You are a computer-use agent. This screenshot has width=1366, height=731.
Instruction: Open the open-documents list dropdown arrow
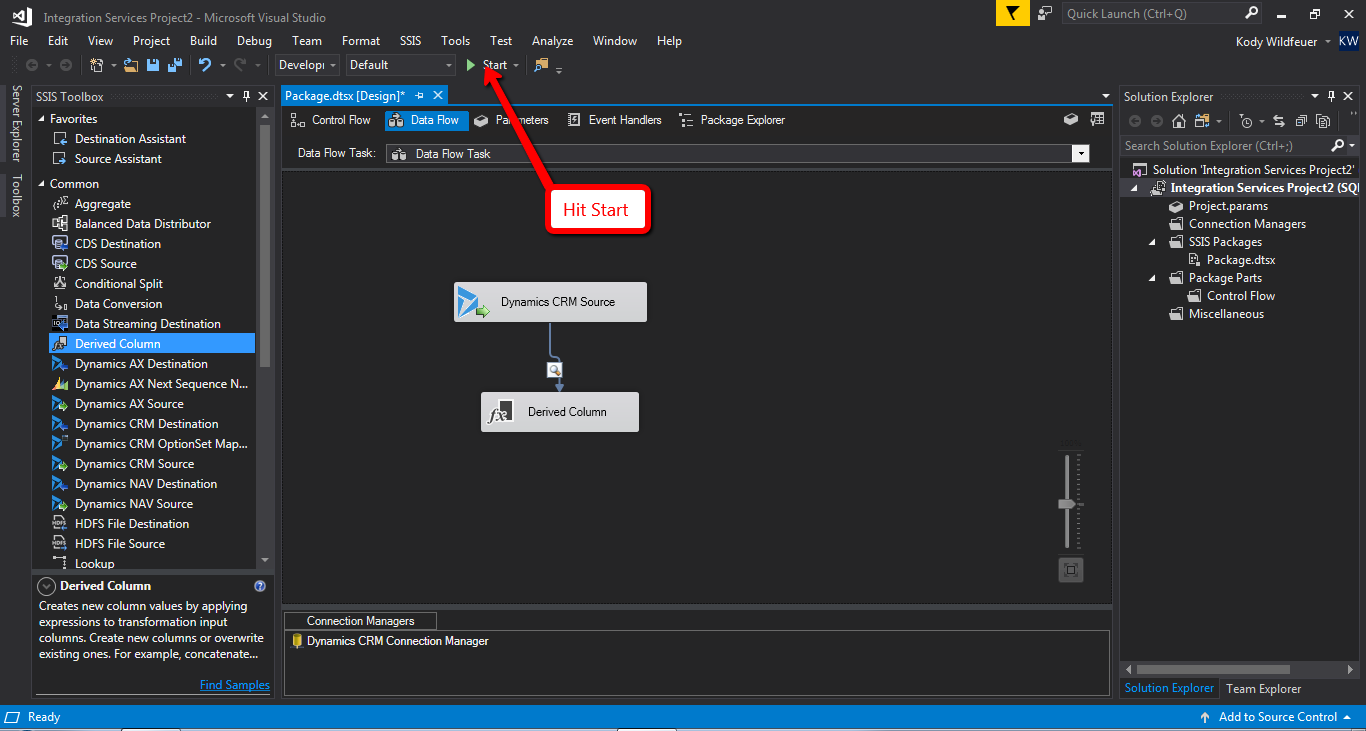tap(1105, 96)
